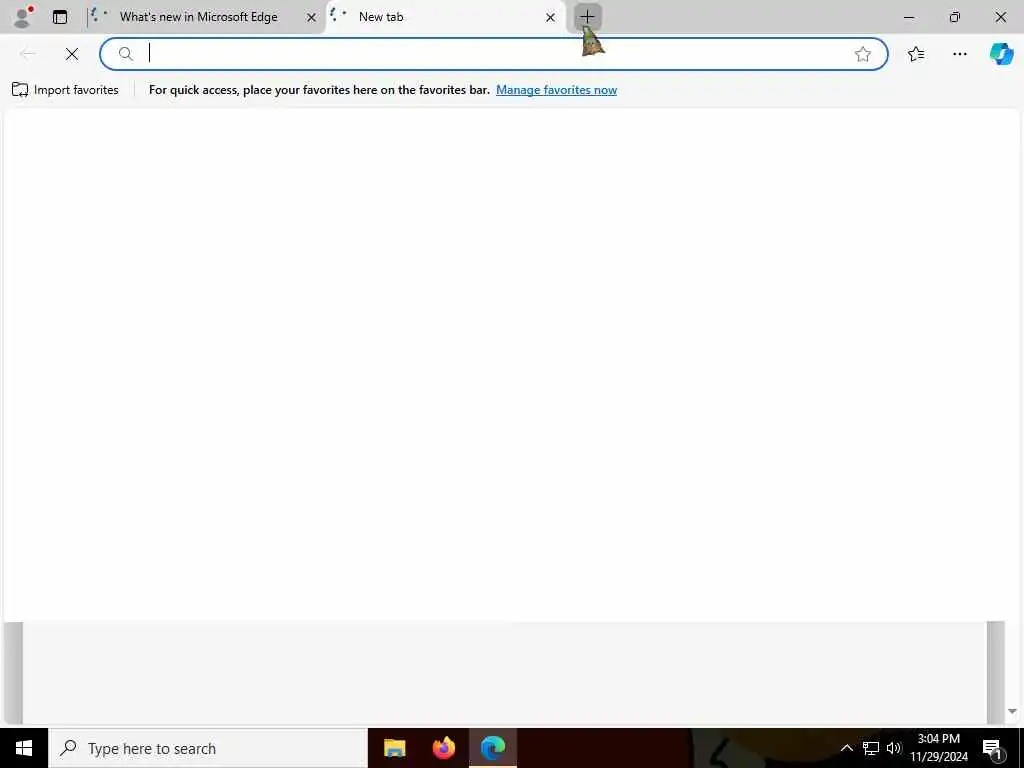Open the network status icon
This screenshot has width=1024, height=768.
pyautogui.click(x=871, y=748)
